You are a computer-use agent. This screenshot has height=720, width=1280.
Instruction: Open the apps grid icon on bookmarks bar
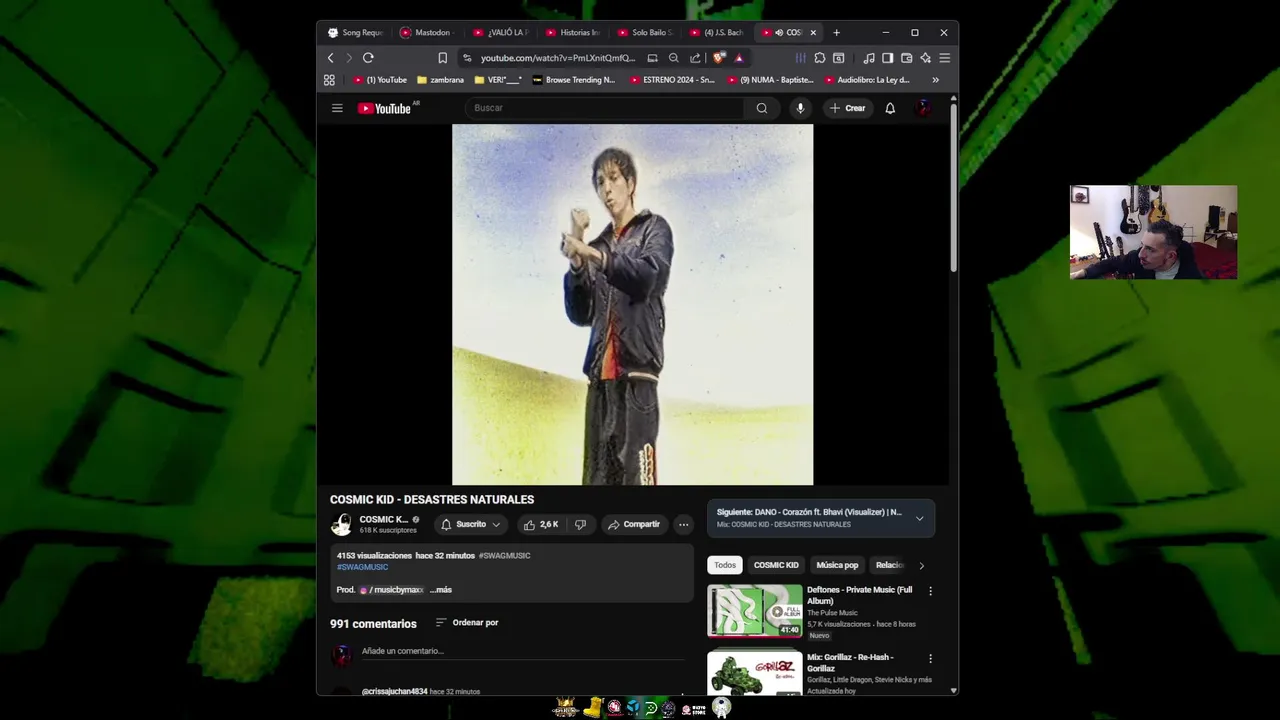(x=329, y=80)
